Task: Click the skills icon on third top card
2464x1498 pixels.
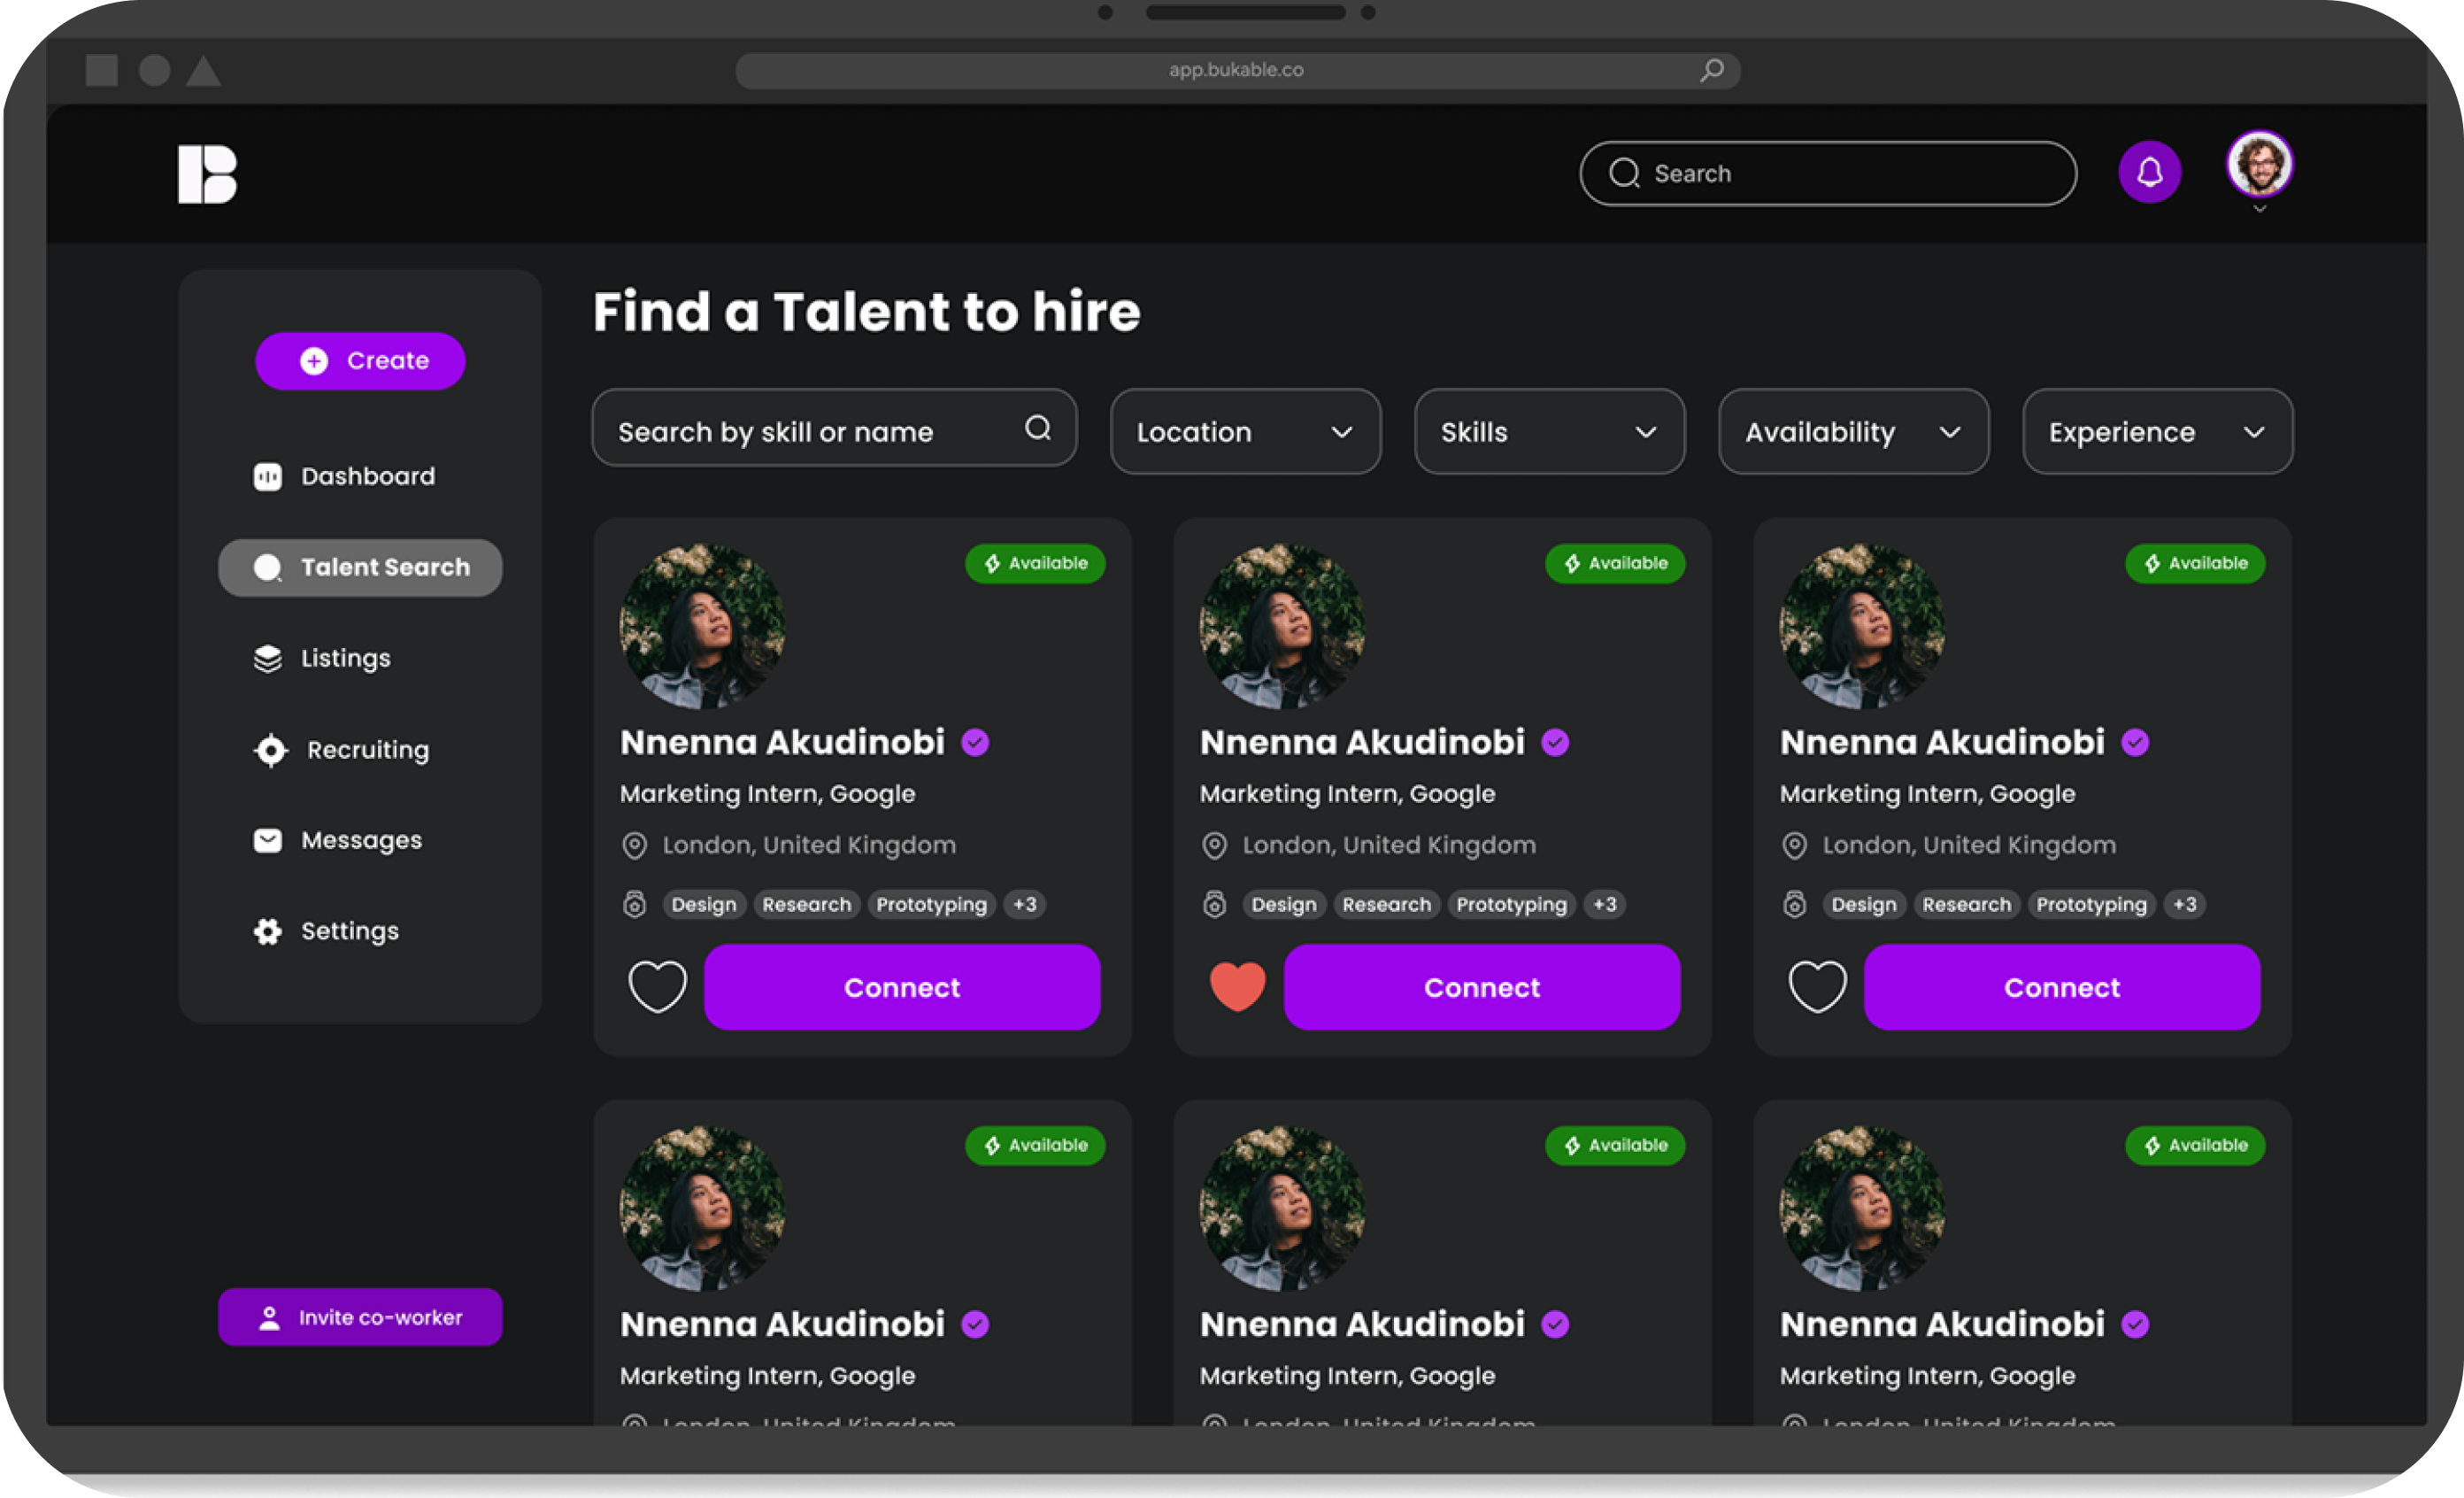Action: pyautogui.click(x=1794, y=904)
